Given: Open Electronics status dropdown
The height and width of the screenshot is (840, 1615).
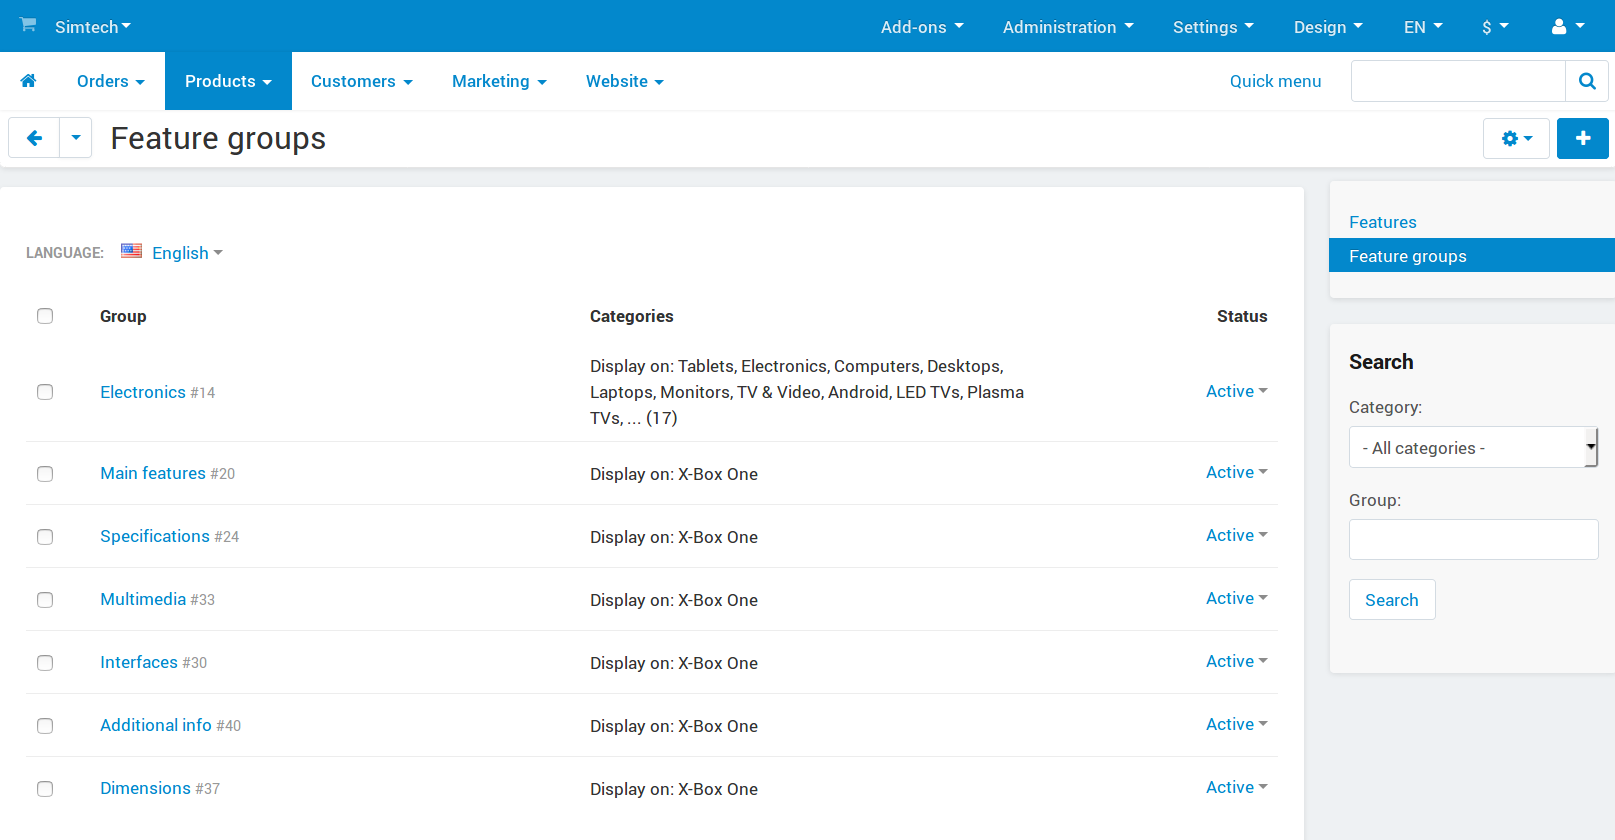Looking at the screenshot, I should [x=1236, y=391].
